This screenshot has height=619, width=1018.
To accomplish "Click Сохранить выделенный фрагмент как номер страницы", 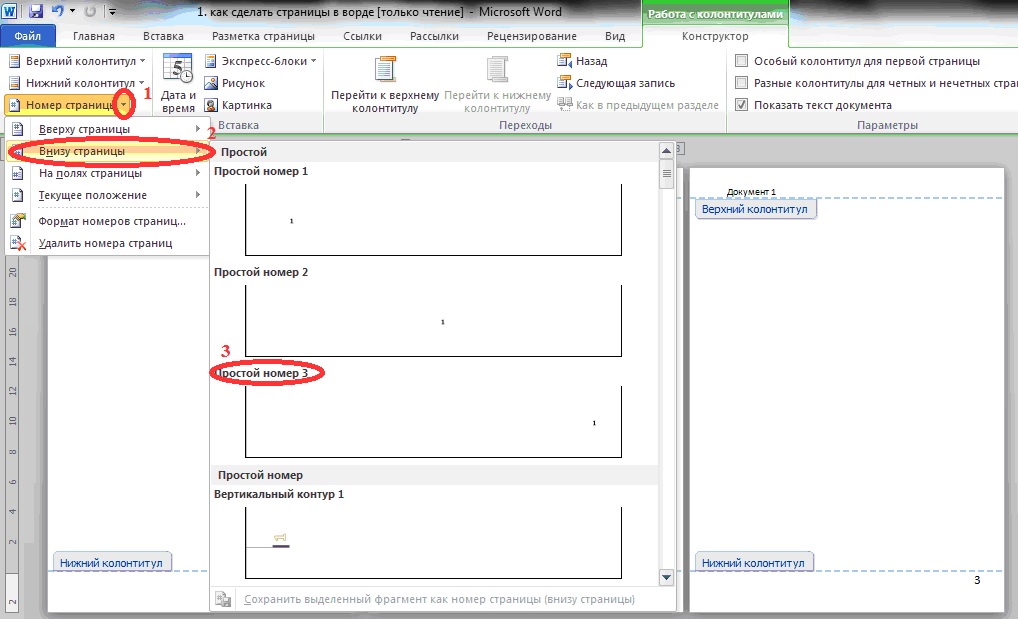I will pos(439,599).
